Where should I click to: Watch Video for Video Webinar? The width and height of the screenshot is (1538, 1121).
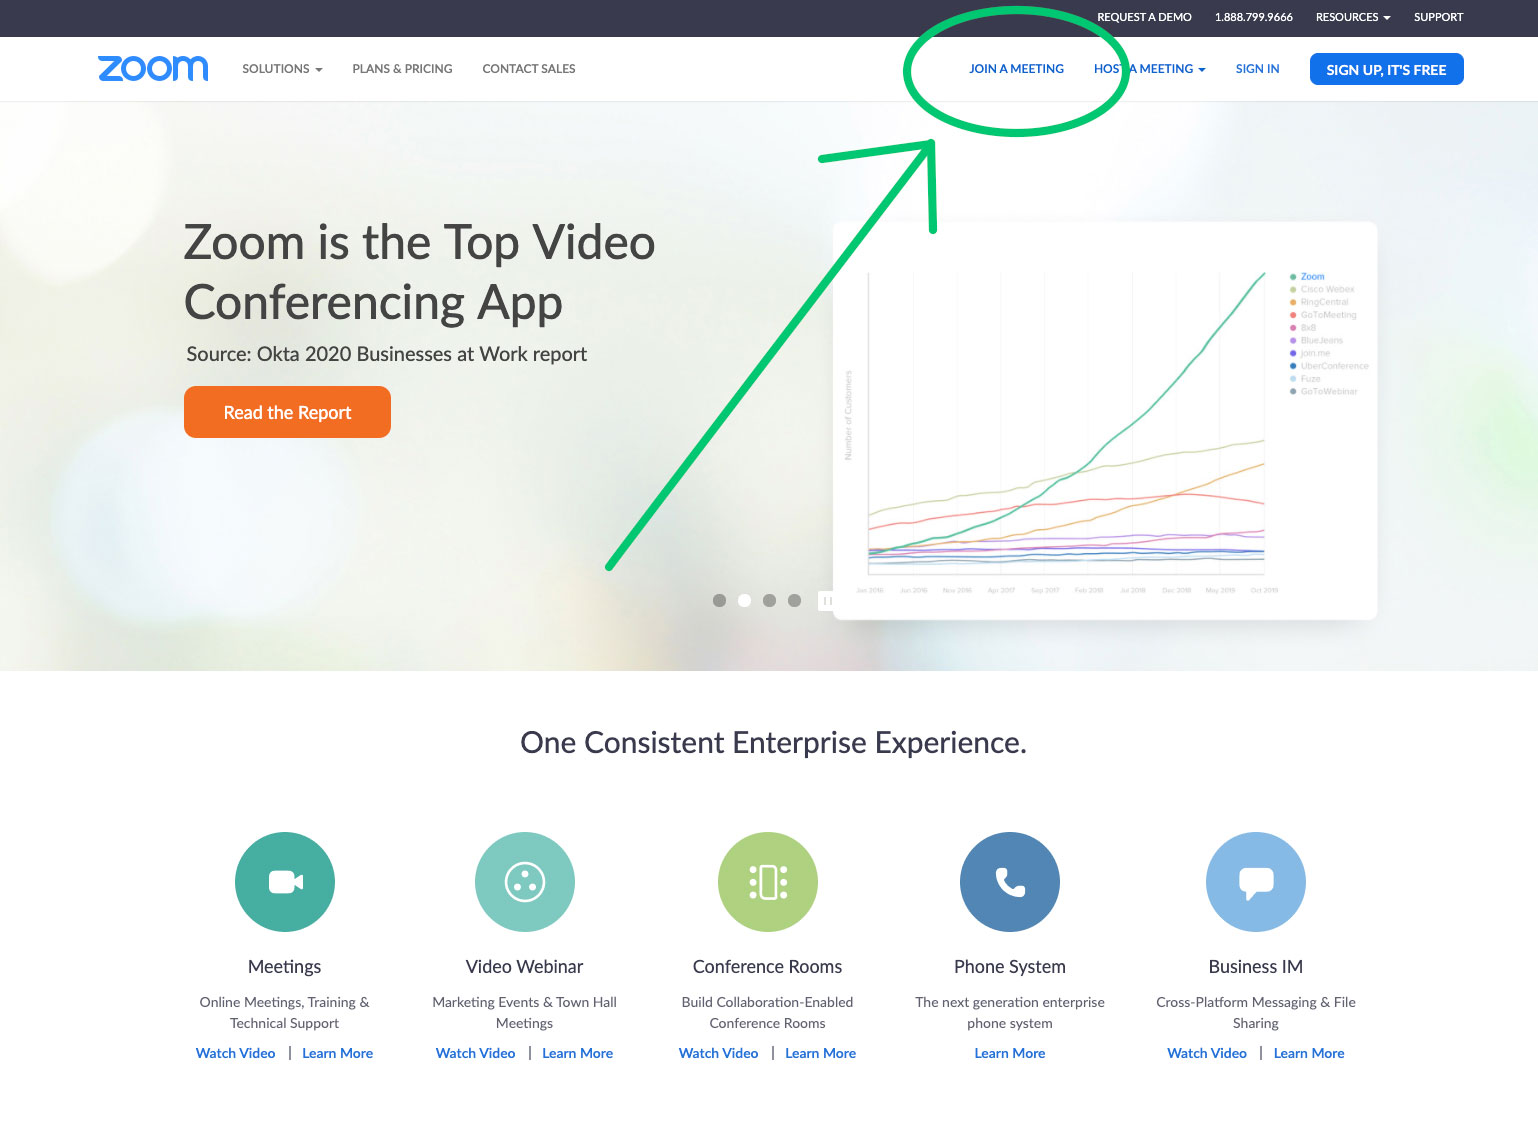[475, 1053]
